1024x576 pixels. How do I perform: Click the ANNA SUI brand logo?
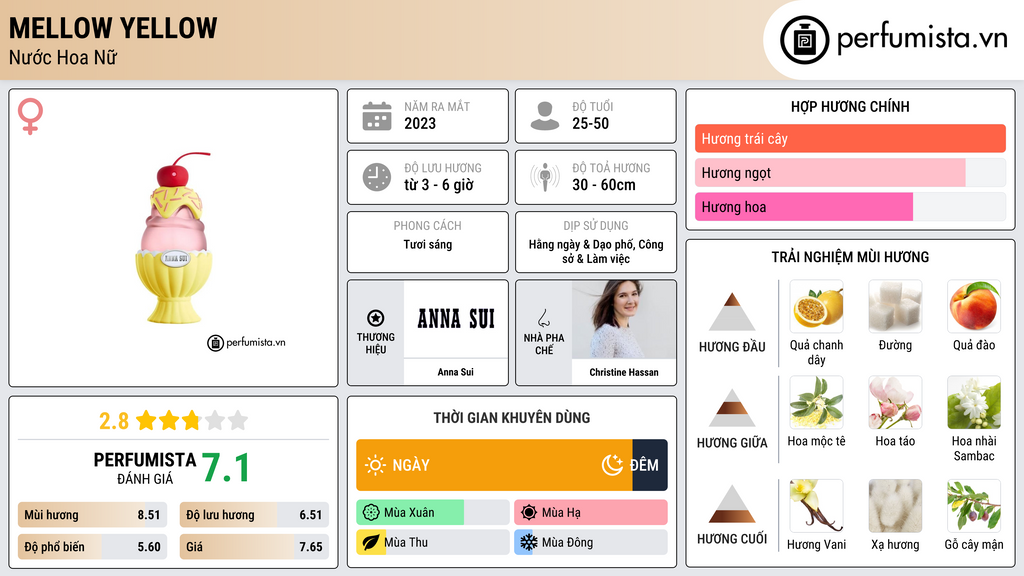click(456, 319)
